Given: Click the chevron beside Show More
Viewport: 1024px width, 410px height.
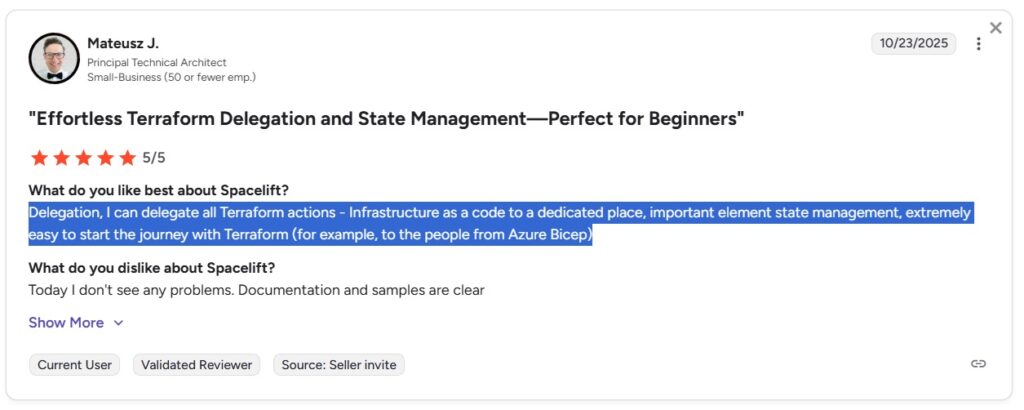Looking at the screenshot, I should (118, 323).
